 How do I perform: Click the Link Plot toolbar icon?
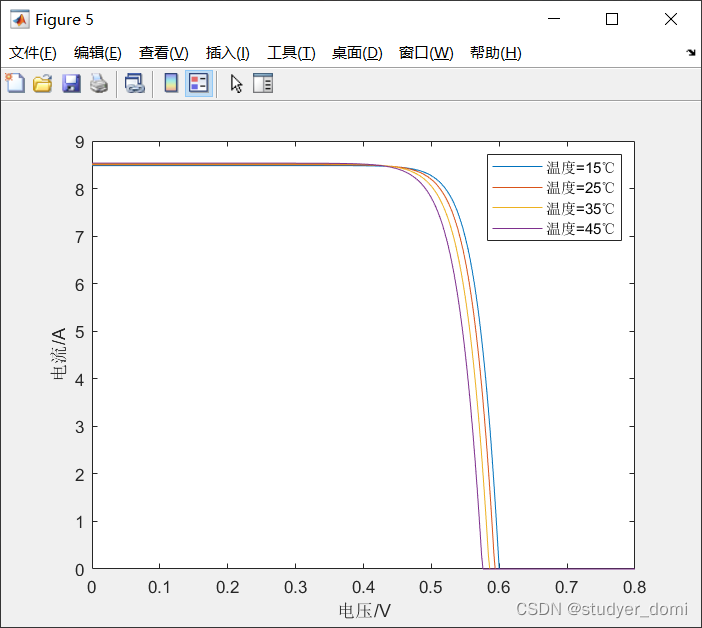click(x=134, y=84)
